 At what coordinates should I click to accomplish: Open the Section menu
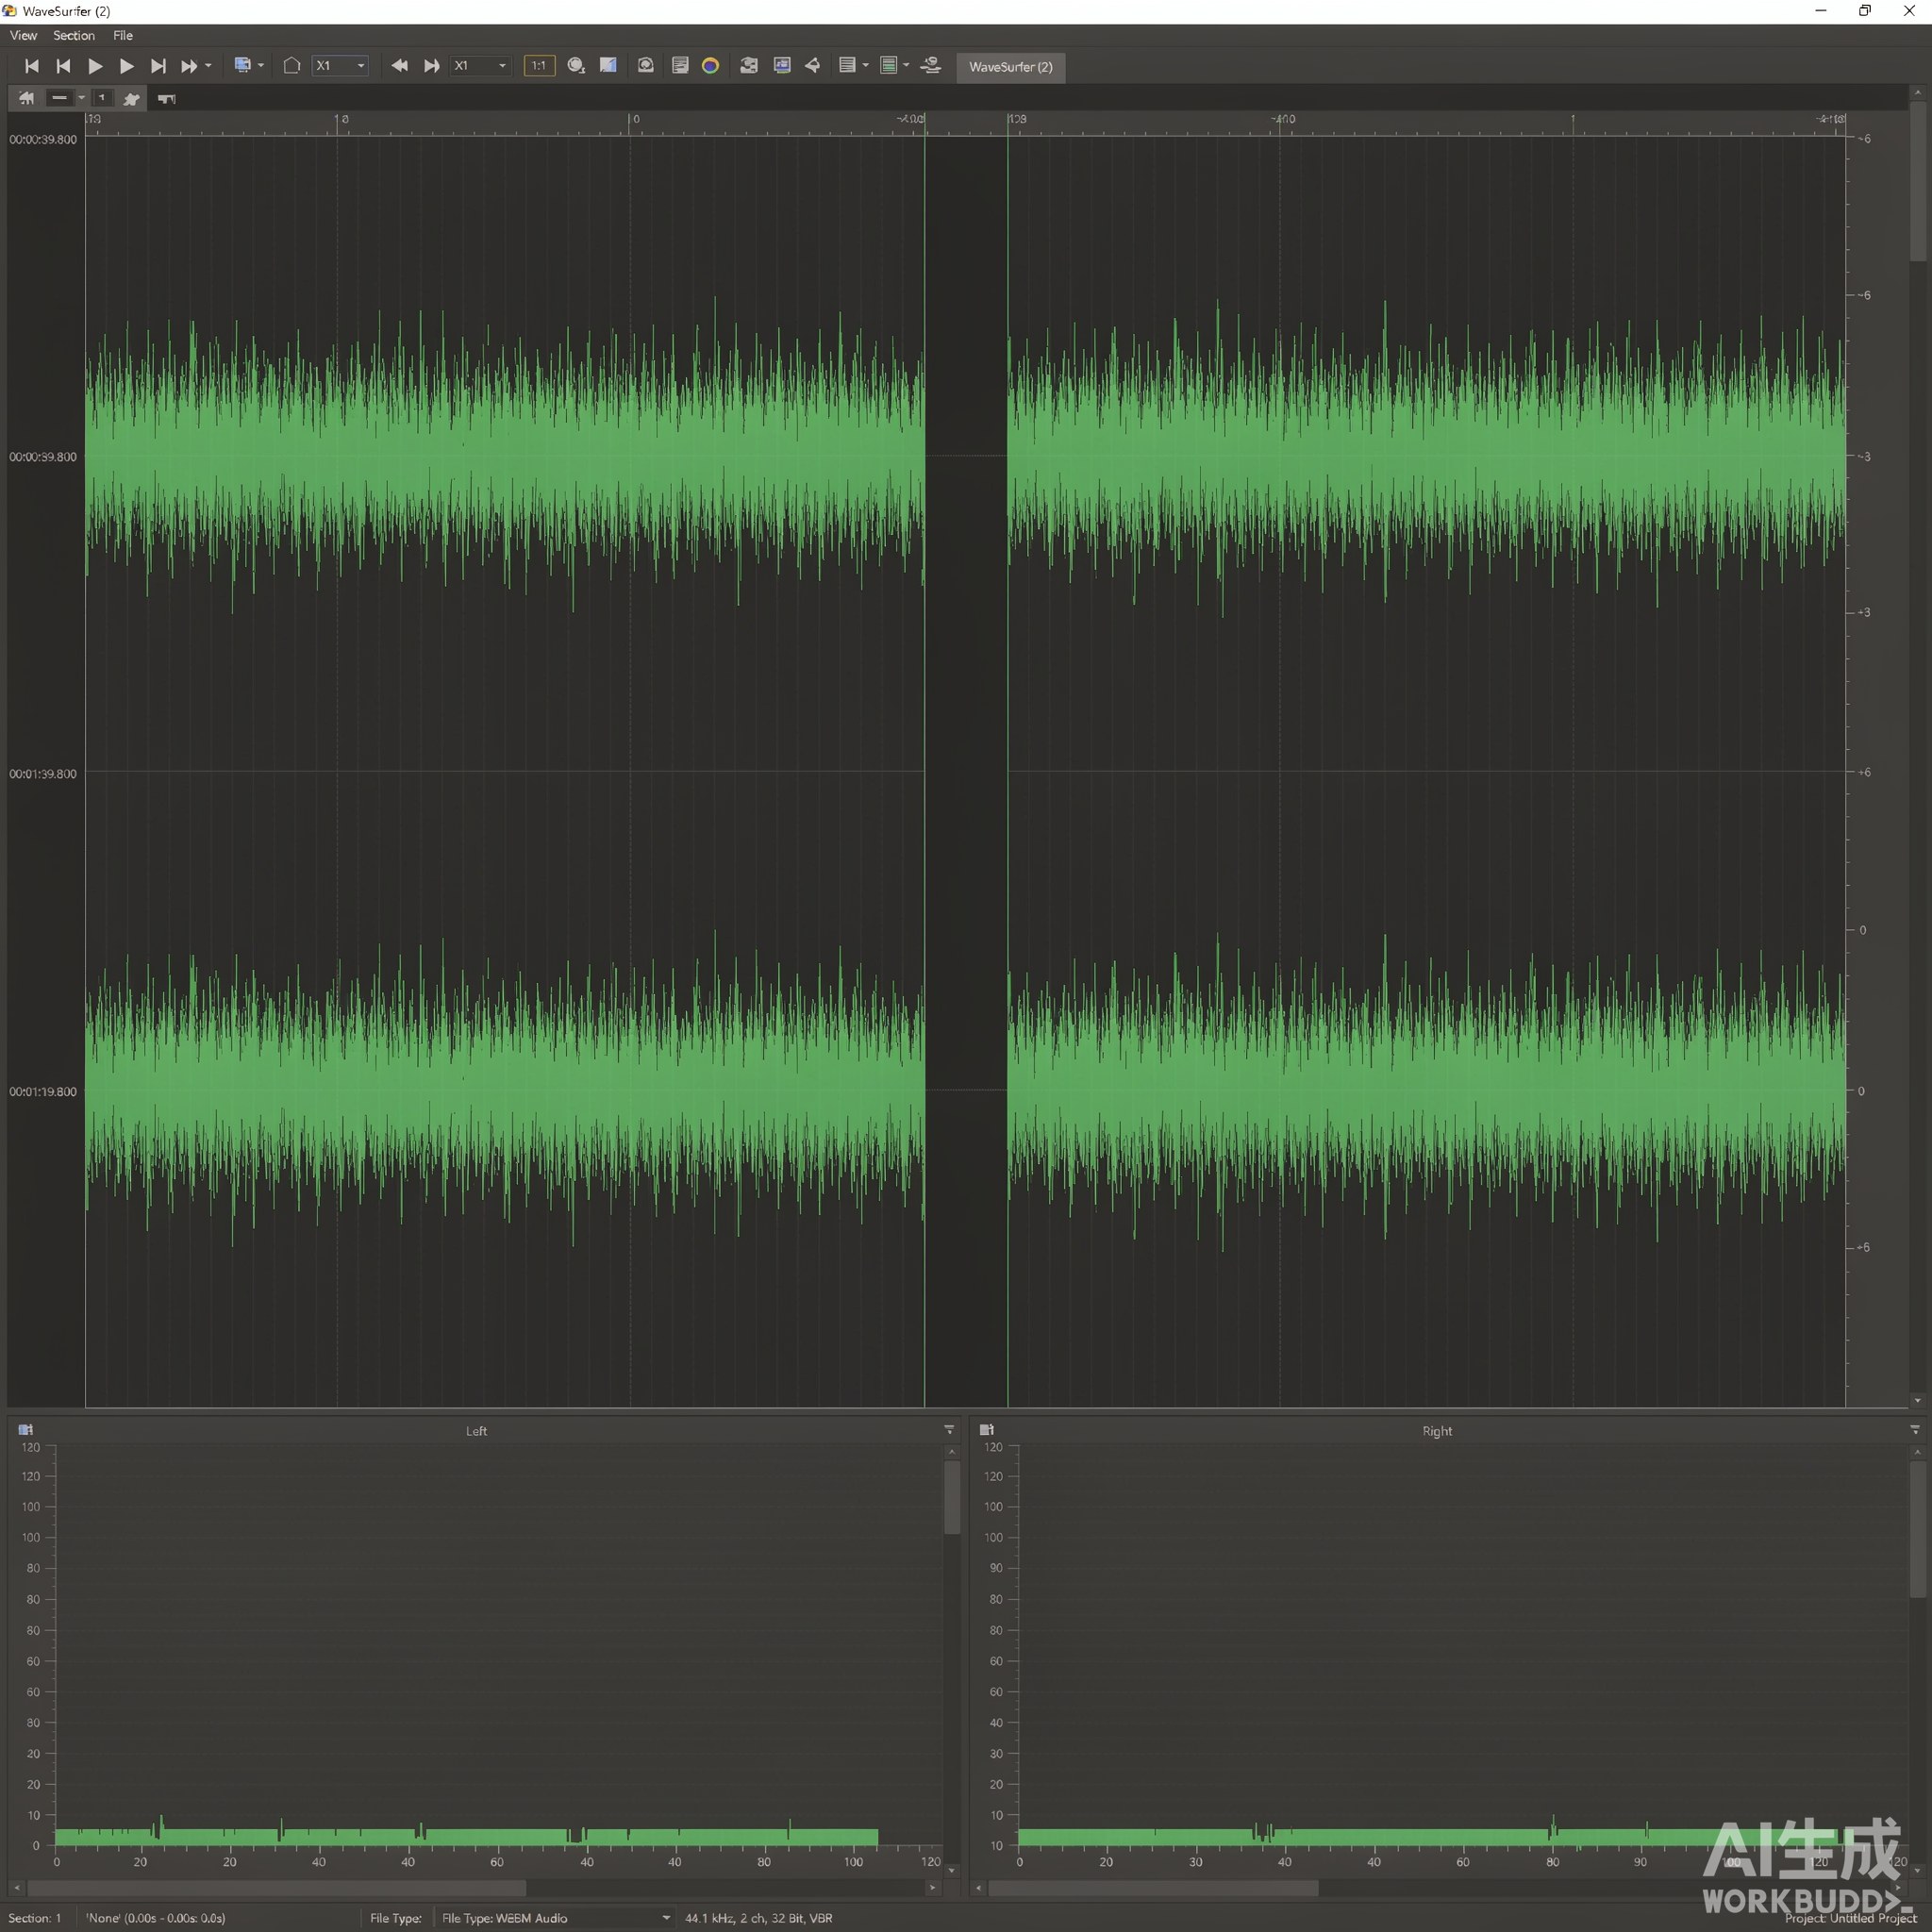click(x=74, y=35)
